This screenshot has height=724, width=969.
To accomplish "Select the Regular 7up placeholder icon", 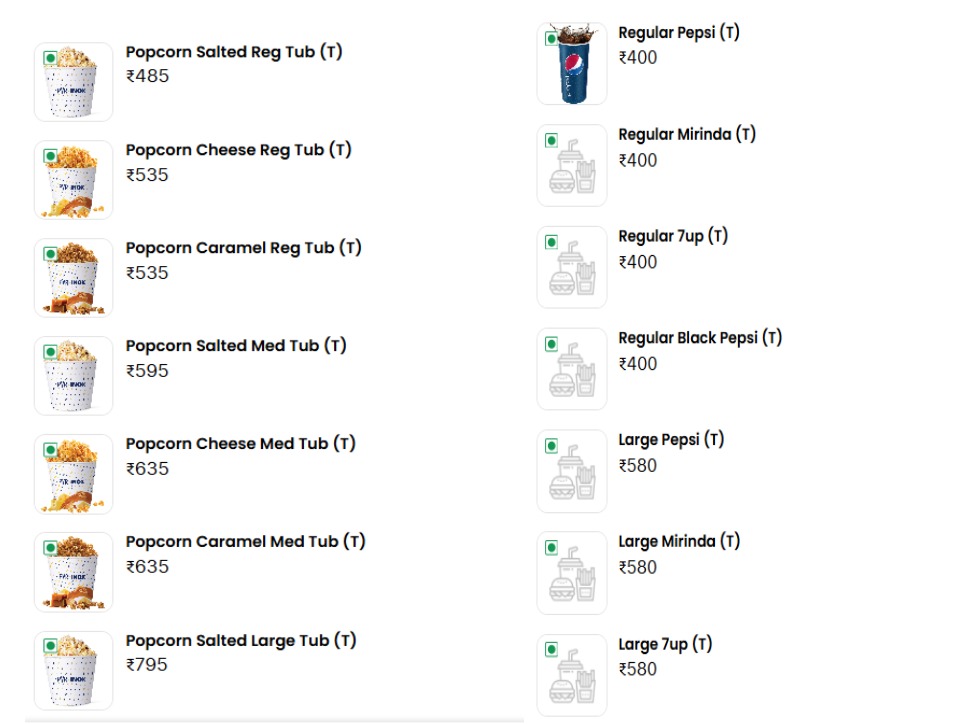I will point(572,268).
